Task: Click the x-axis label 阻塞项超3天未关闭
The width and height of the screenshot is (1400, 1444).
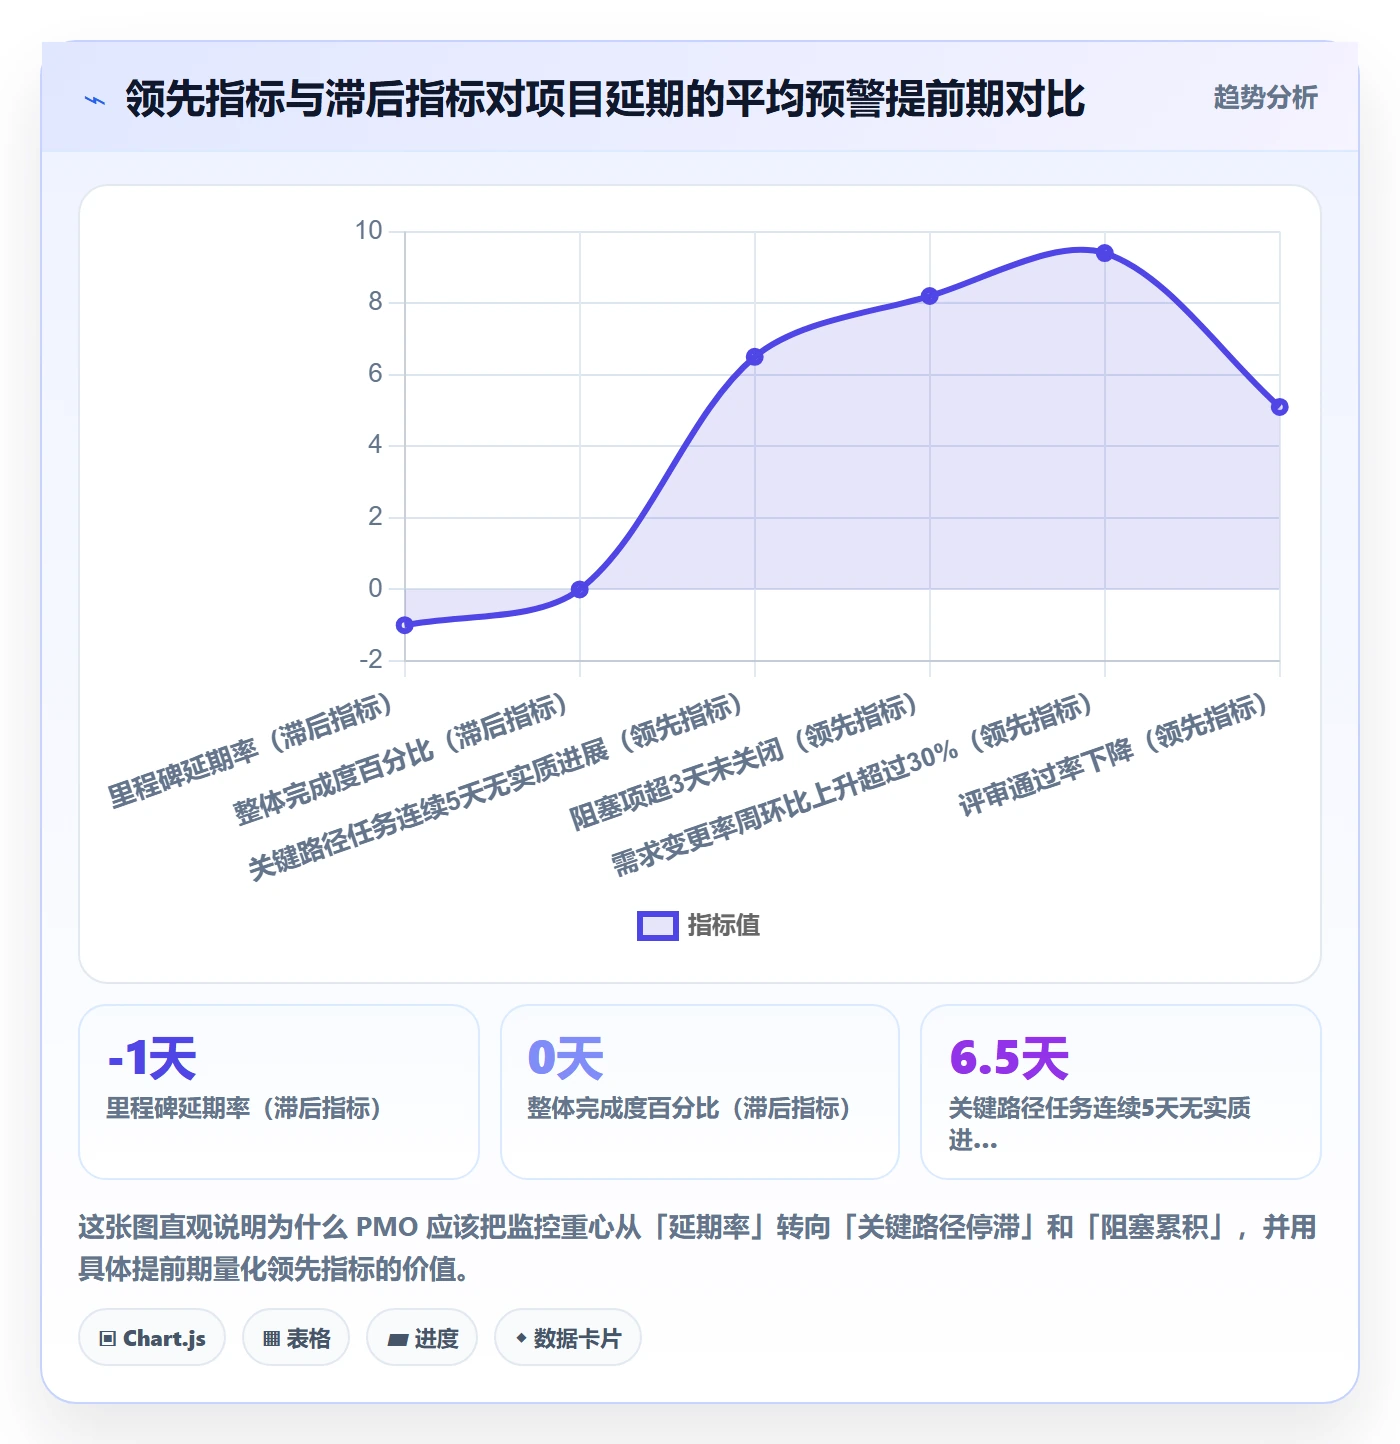Action: point(745,762)
